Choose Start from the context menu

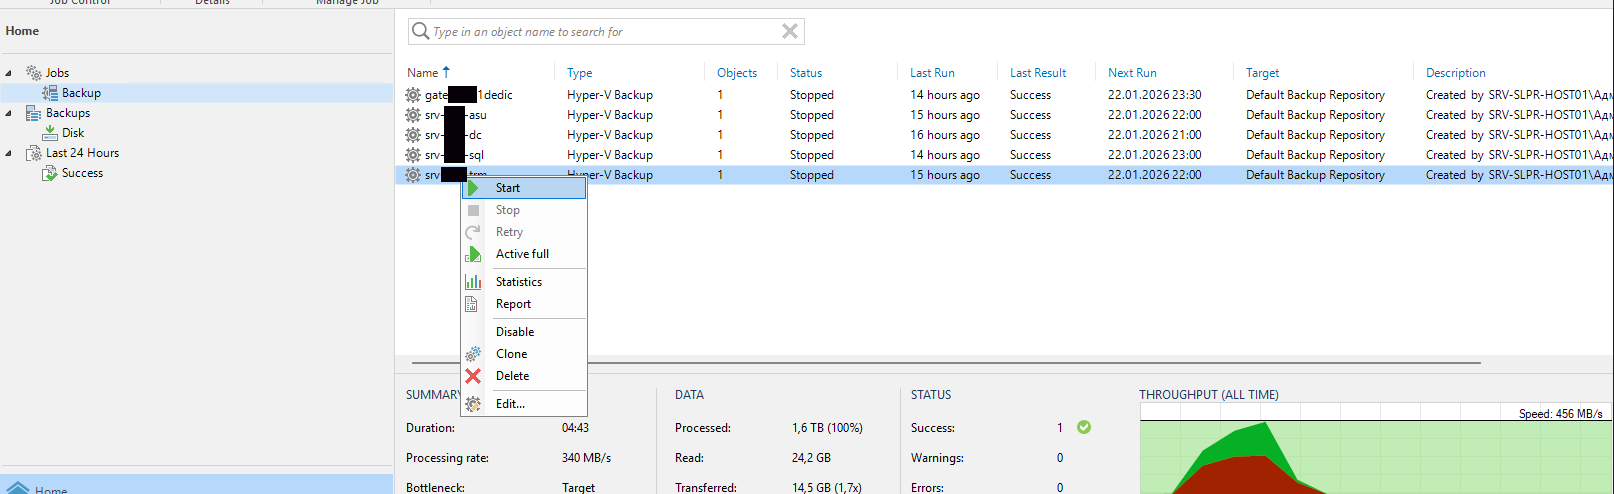coord(523,188)
